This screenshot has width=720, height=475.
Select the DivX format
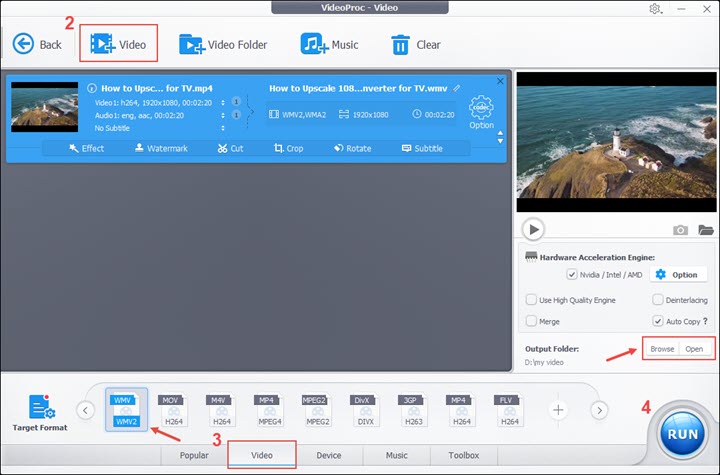tap(366, 410)
